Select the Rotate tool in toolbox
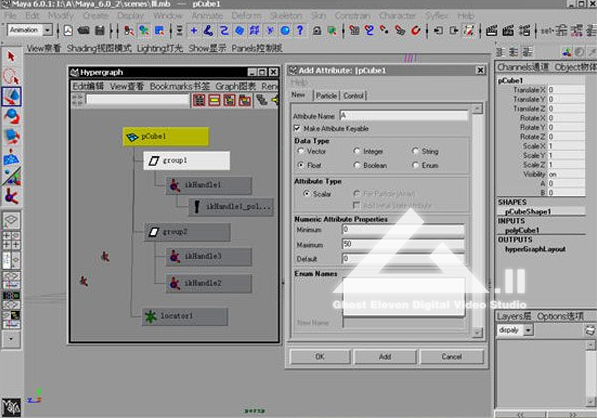597x418 pixels. click(x=11, y=116)
